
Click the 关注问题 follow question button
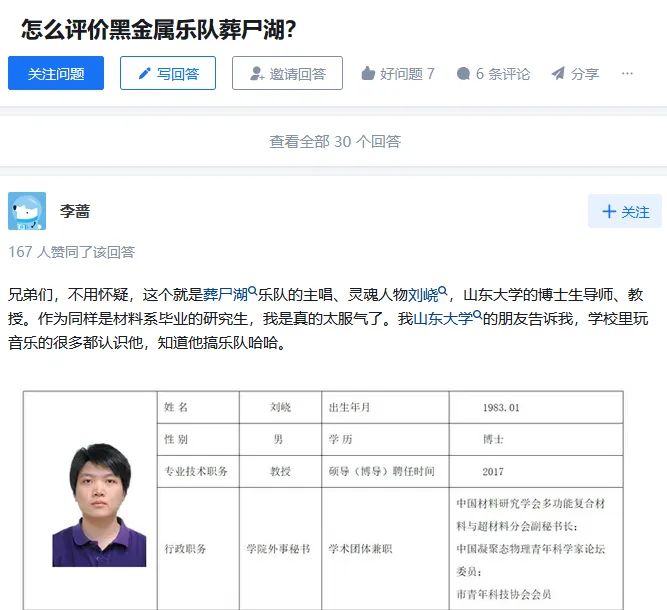coord(56,73)
